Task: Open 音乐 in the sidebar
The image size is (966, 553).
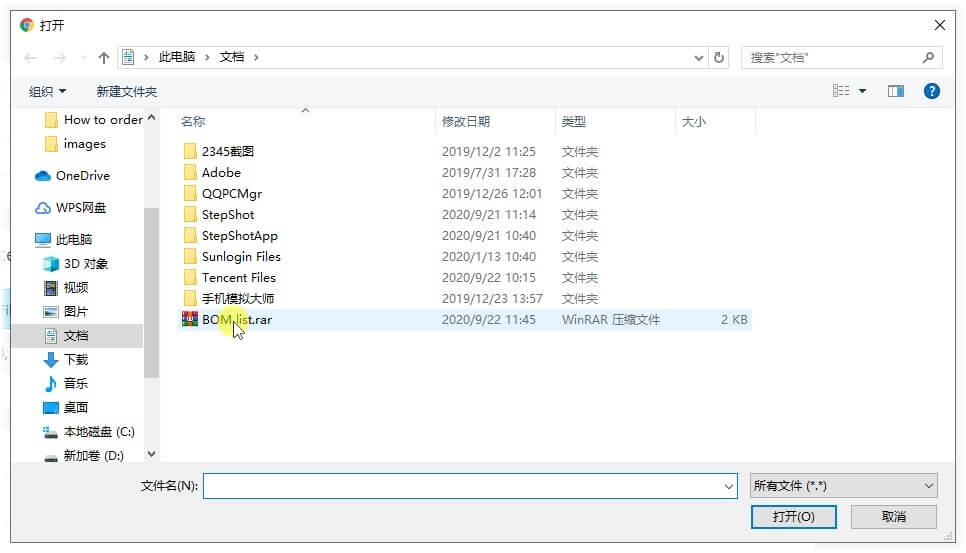Action: 66,384
